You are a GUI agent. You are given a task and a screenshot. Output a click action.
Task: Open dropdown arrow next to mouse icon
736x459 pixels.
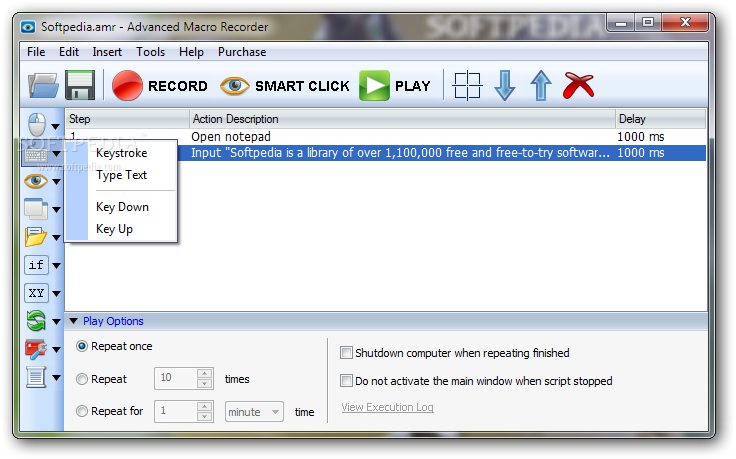point(56,127)
